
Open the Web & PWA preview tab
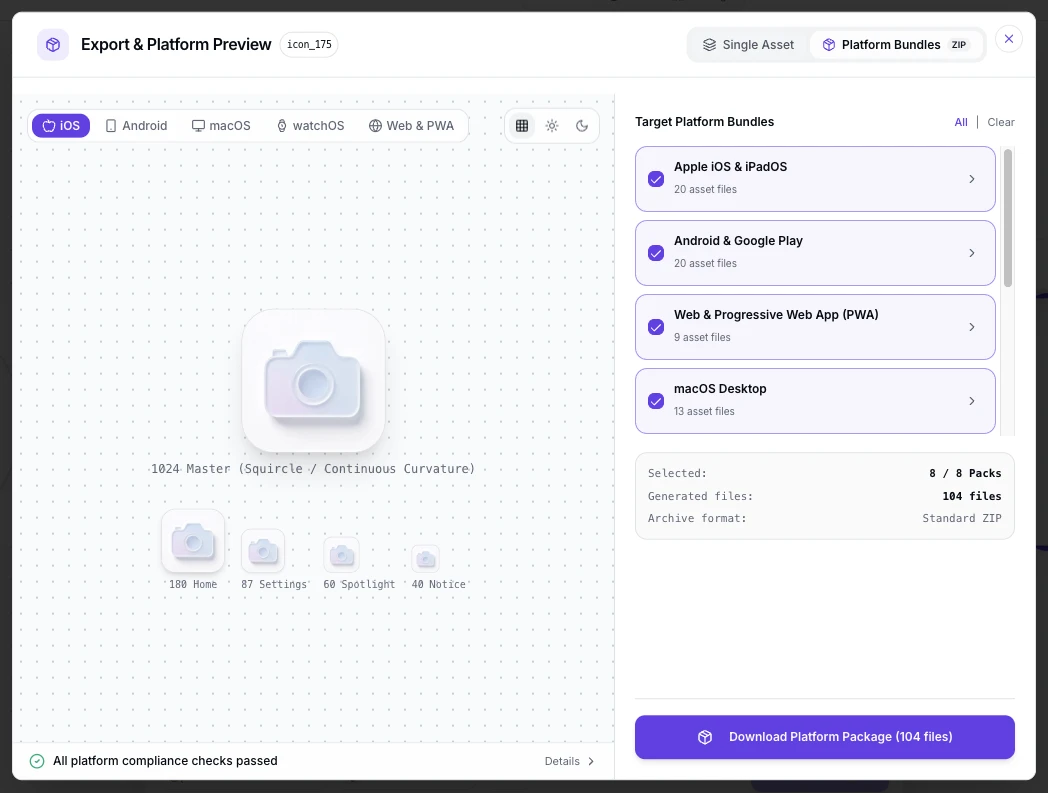click(411, 126)
